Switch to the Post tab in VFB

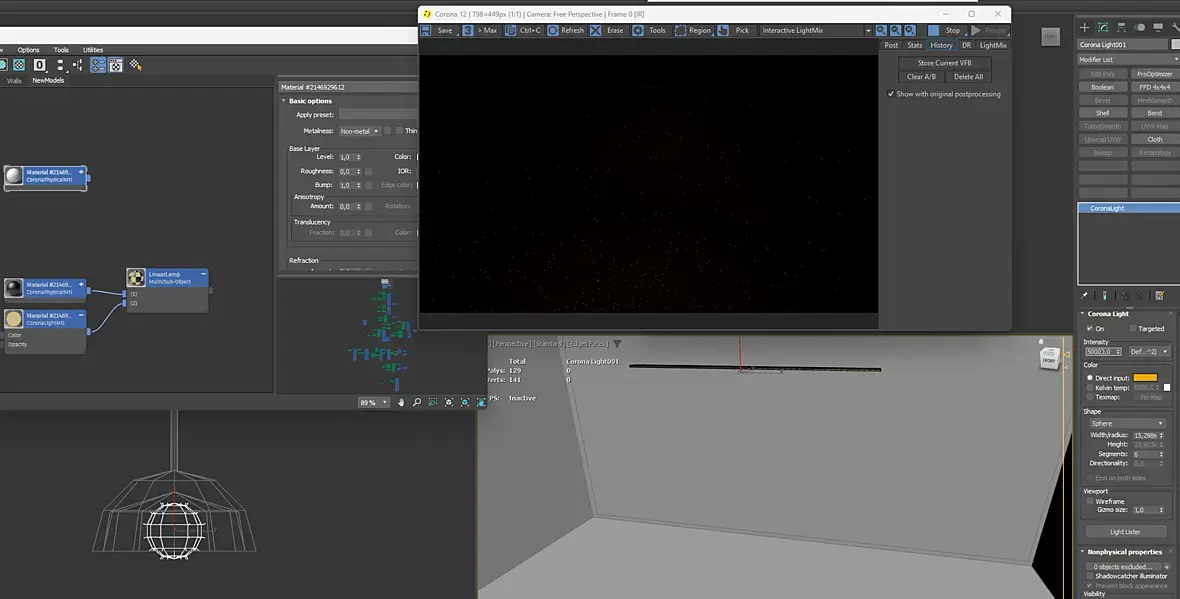[891, 45]
